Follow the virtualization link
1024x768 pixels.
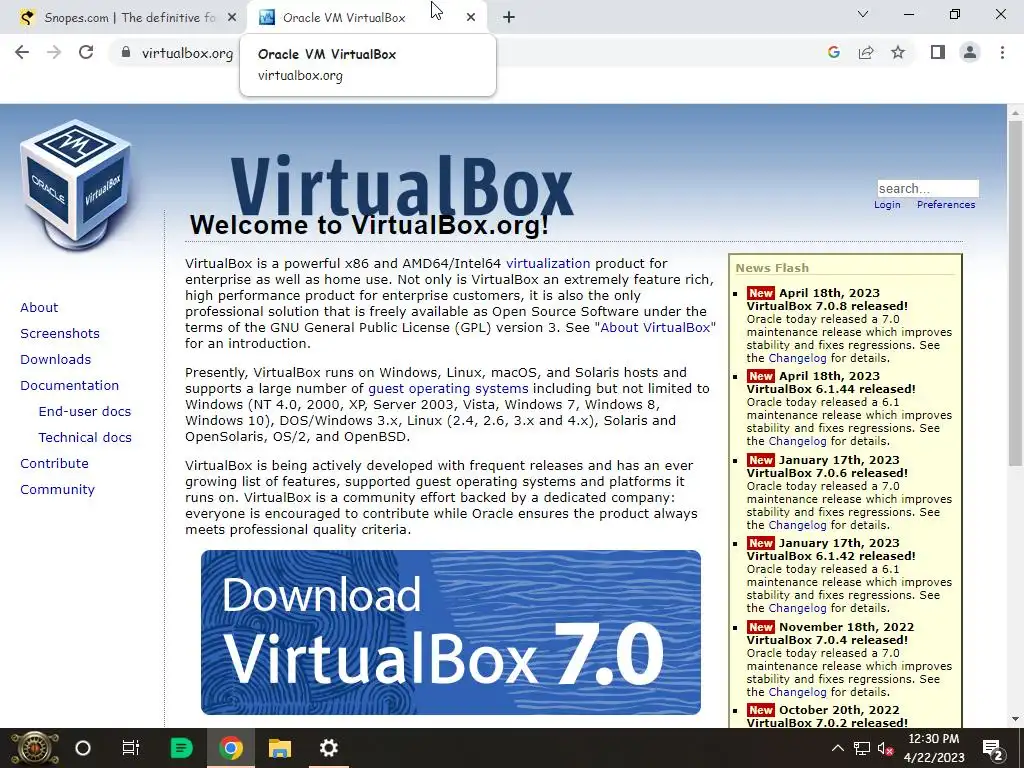(x=548, y=263)
